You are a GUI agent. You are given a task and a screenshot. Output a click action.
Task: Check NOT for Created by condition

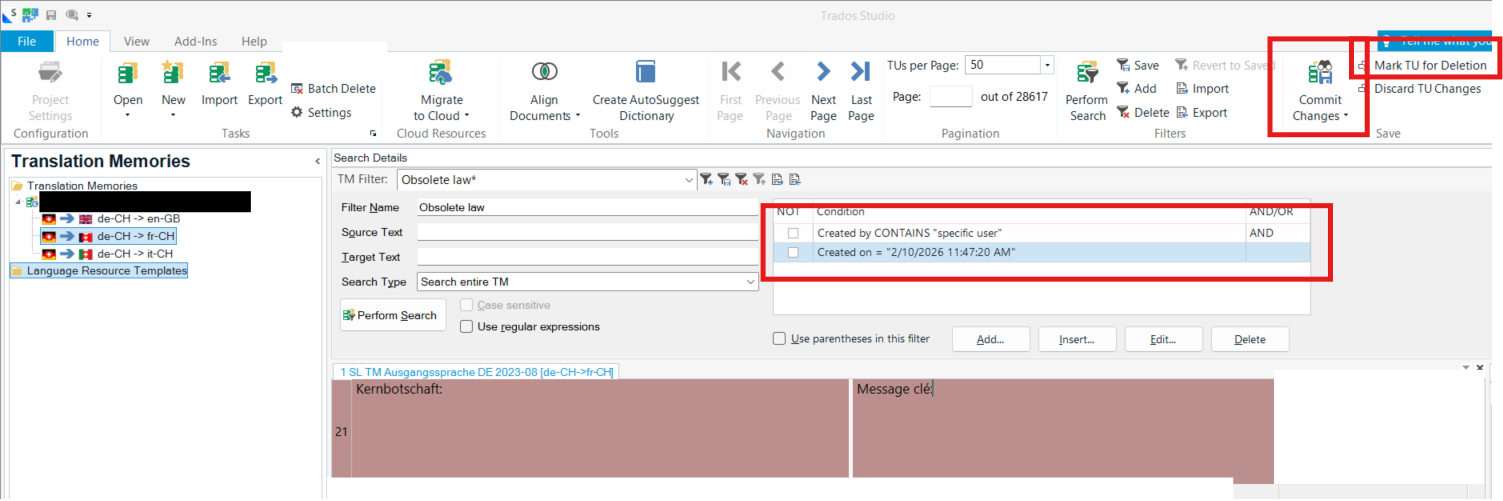[793, 233]
